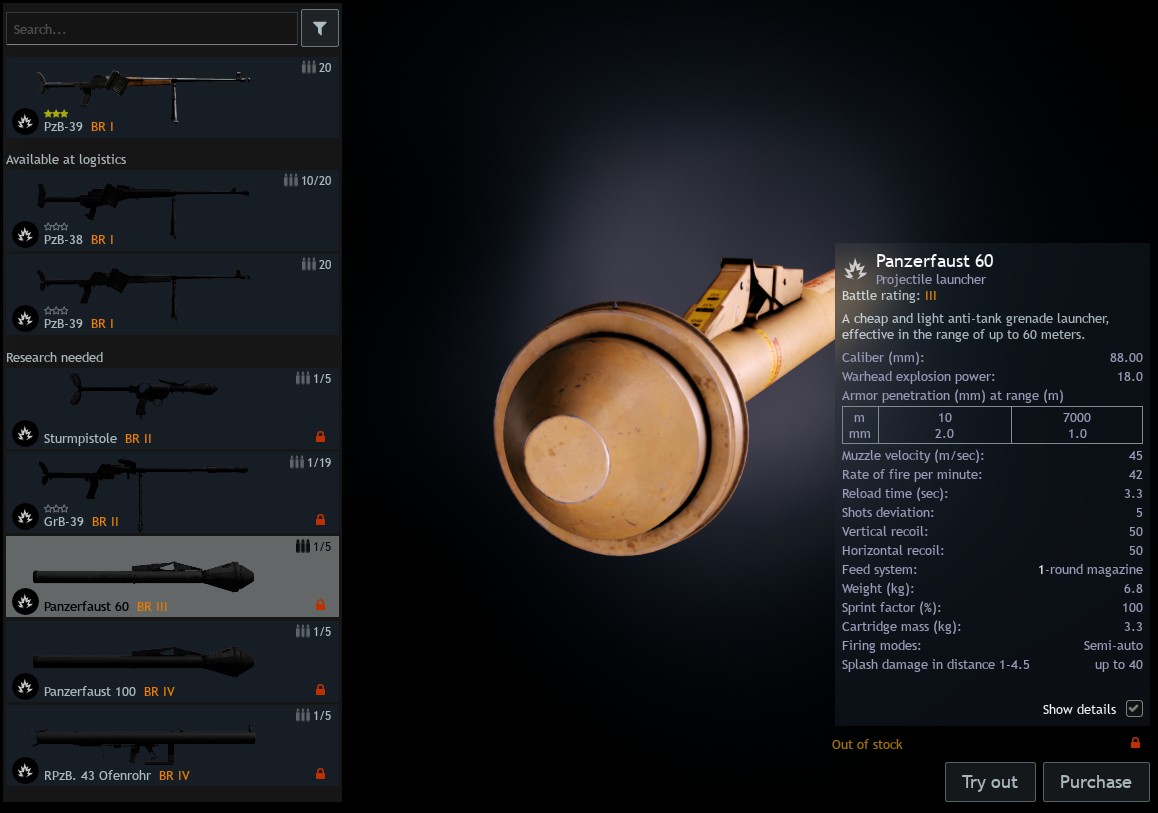Click the Purchase button
The height and width of the screenshot is (813, 1158).
tap(1096, 782)
